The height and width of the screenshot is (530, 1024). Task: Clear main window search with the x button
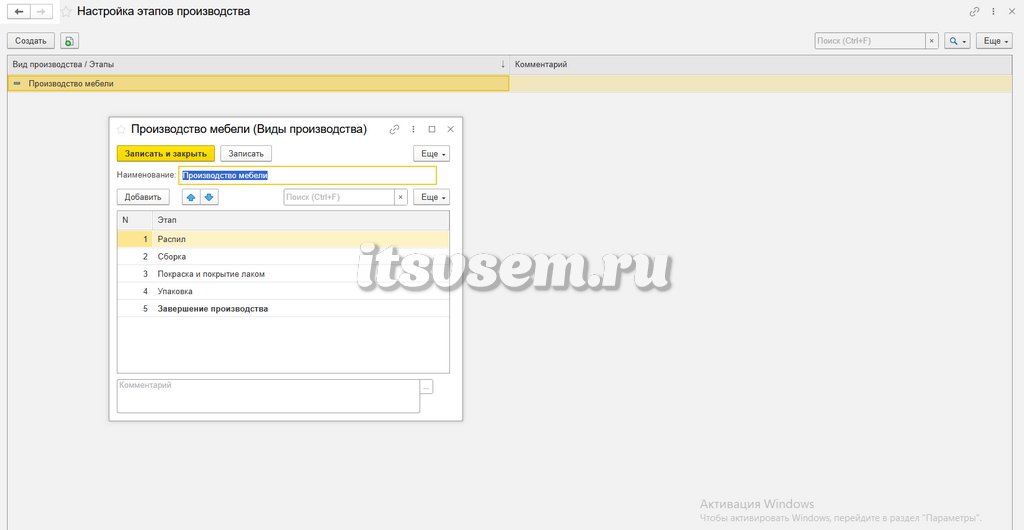click(x=932, y=40)
